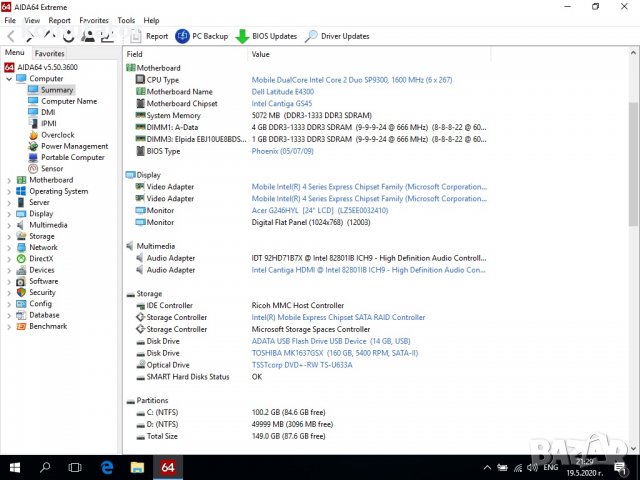Click the Motherboard icon in the tree
The width and height of the screenshot is (640, 480).
click(x=21, y=180)
